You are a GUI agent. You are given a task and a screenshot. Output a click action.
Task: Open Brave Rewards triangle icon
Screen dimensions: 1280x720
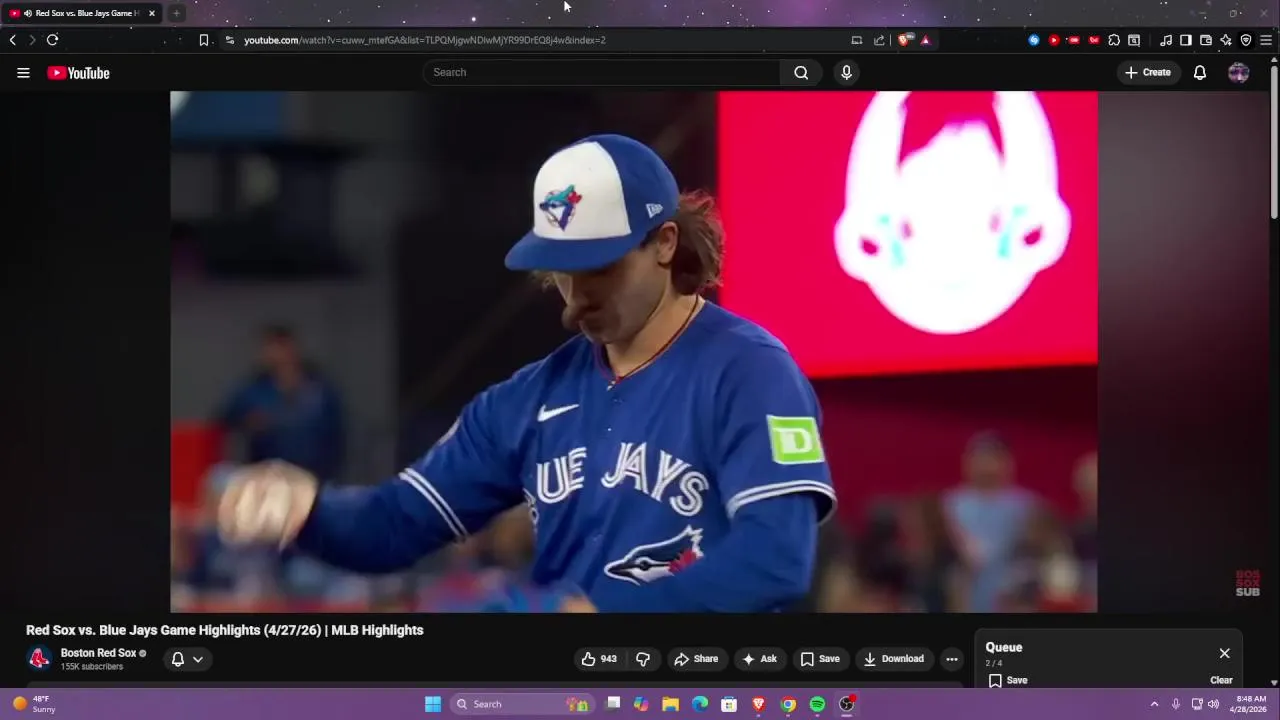(925, 40)
